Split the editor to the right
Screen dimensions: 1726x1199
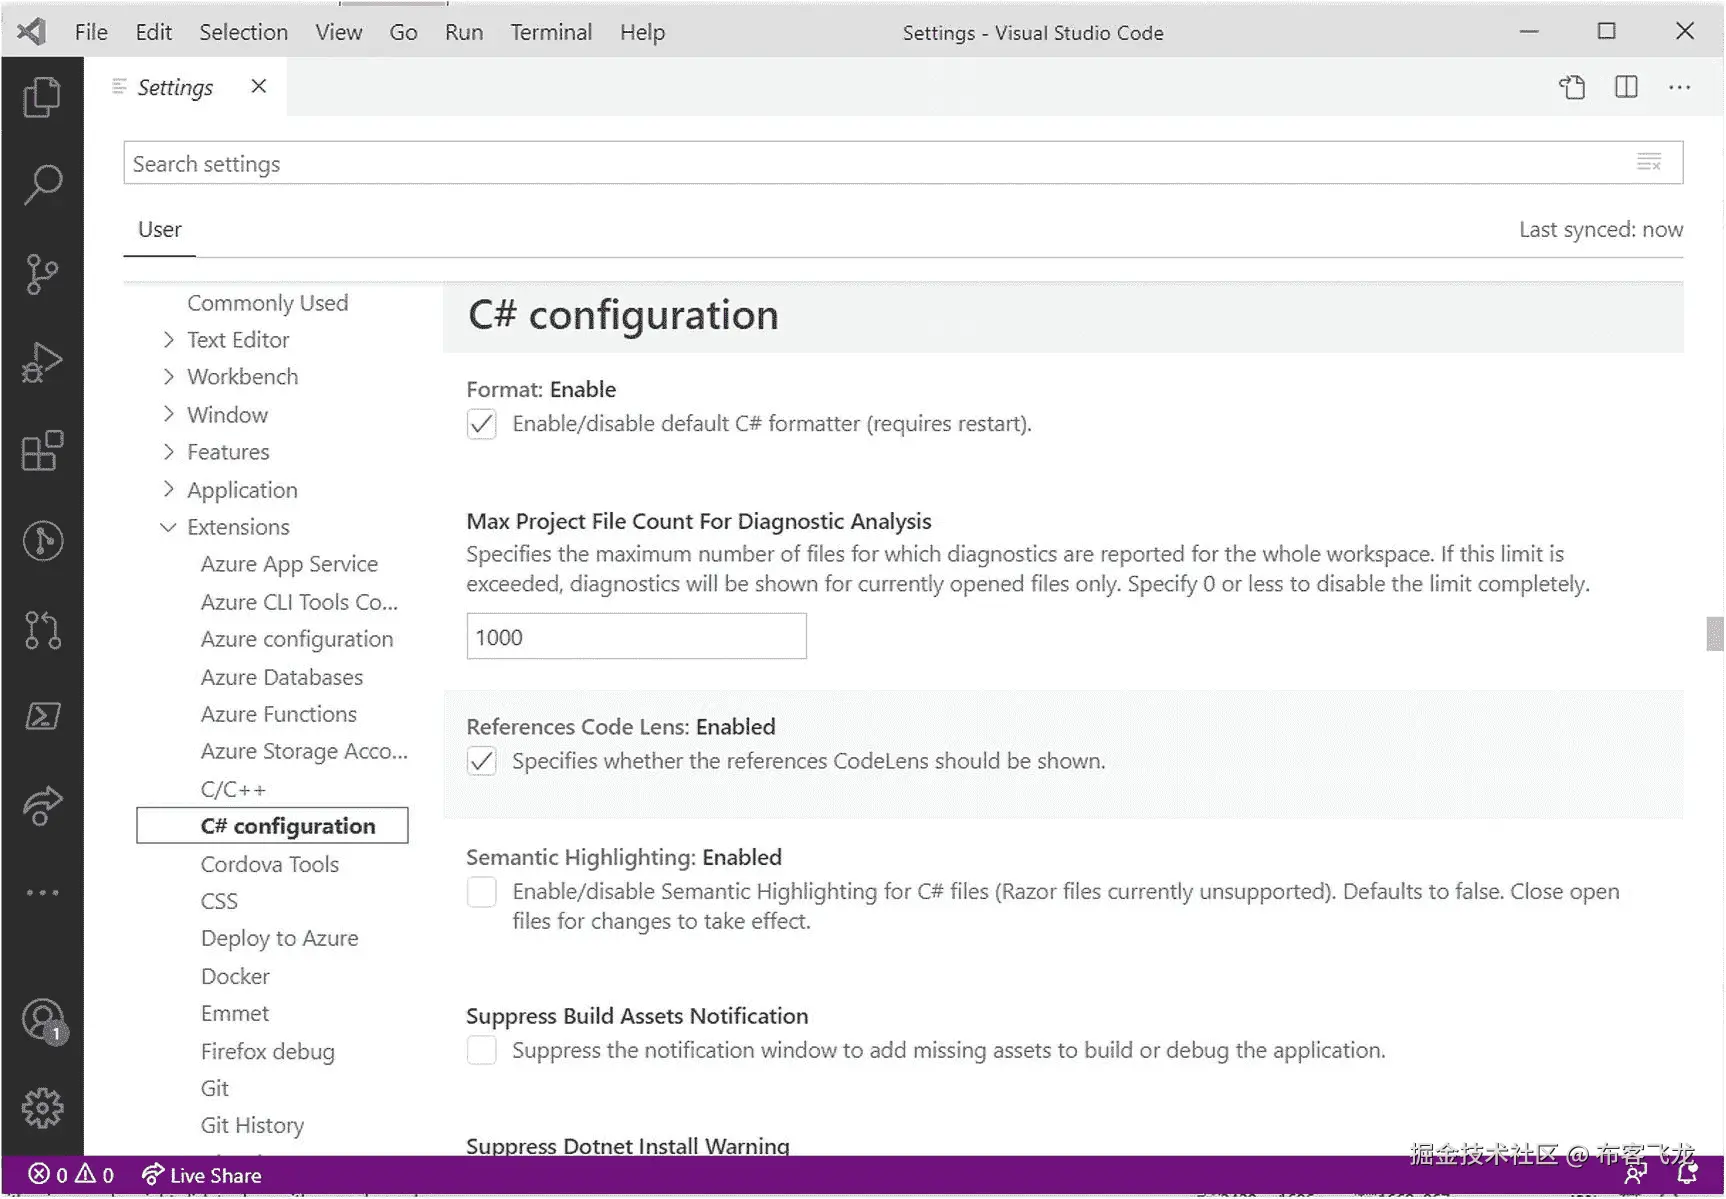coord(1626,87)
